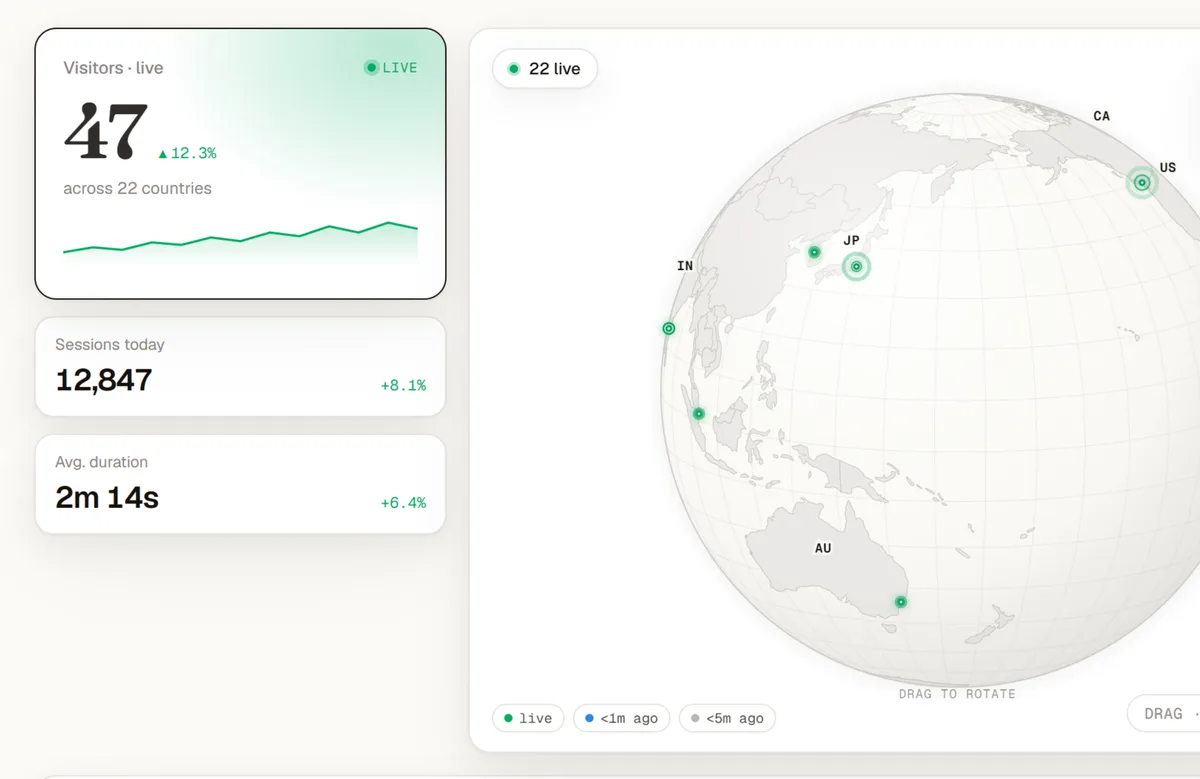Click the AU label on the globe
1200x779 pixels.
[823, 548]
